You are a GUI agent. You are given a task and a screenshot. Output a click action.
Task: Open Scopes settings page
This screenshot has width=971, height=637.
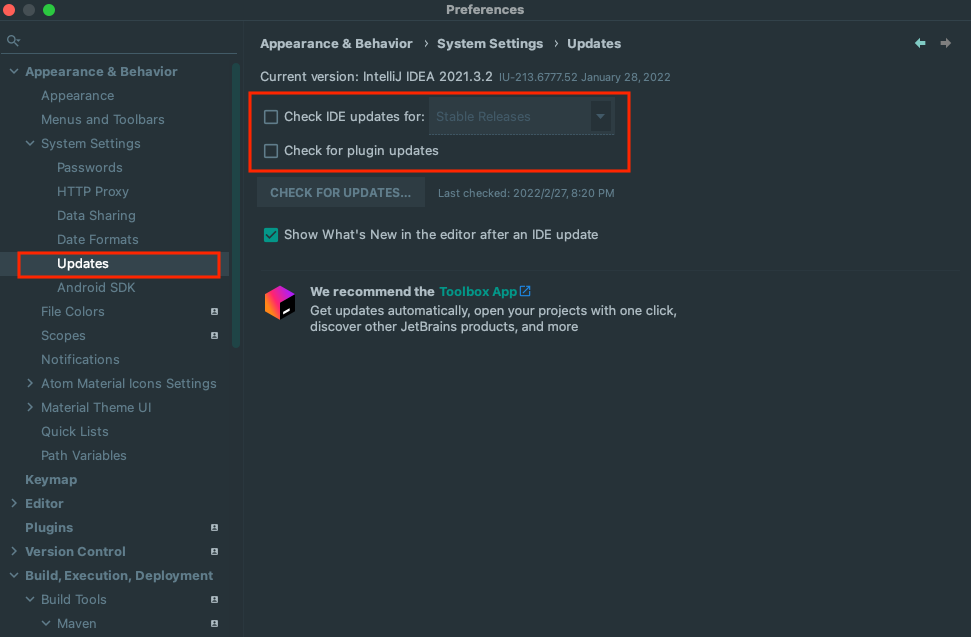[63, 336]
